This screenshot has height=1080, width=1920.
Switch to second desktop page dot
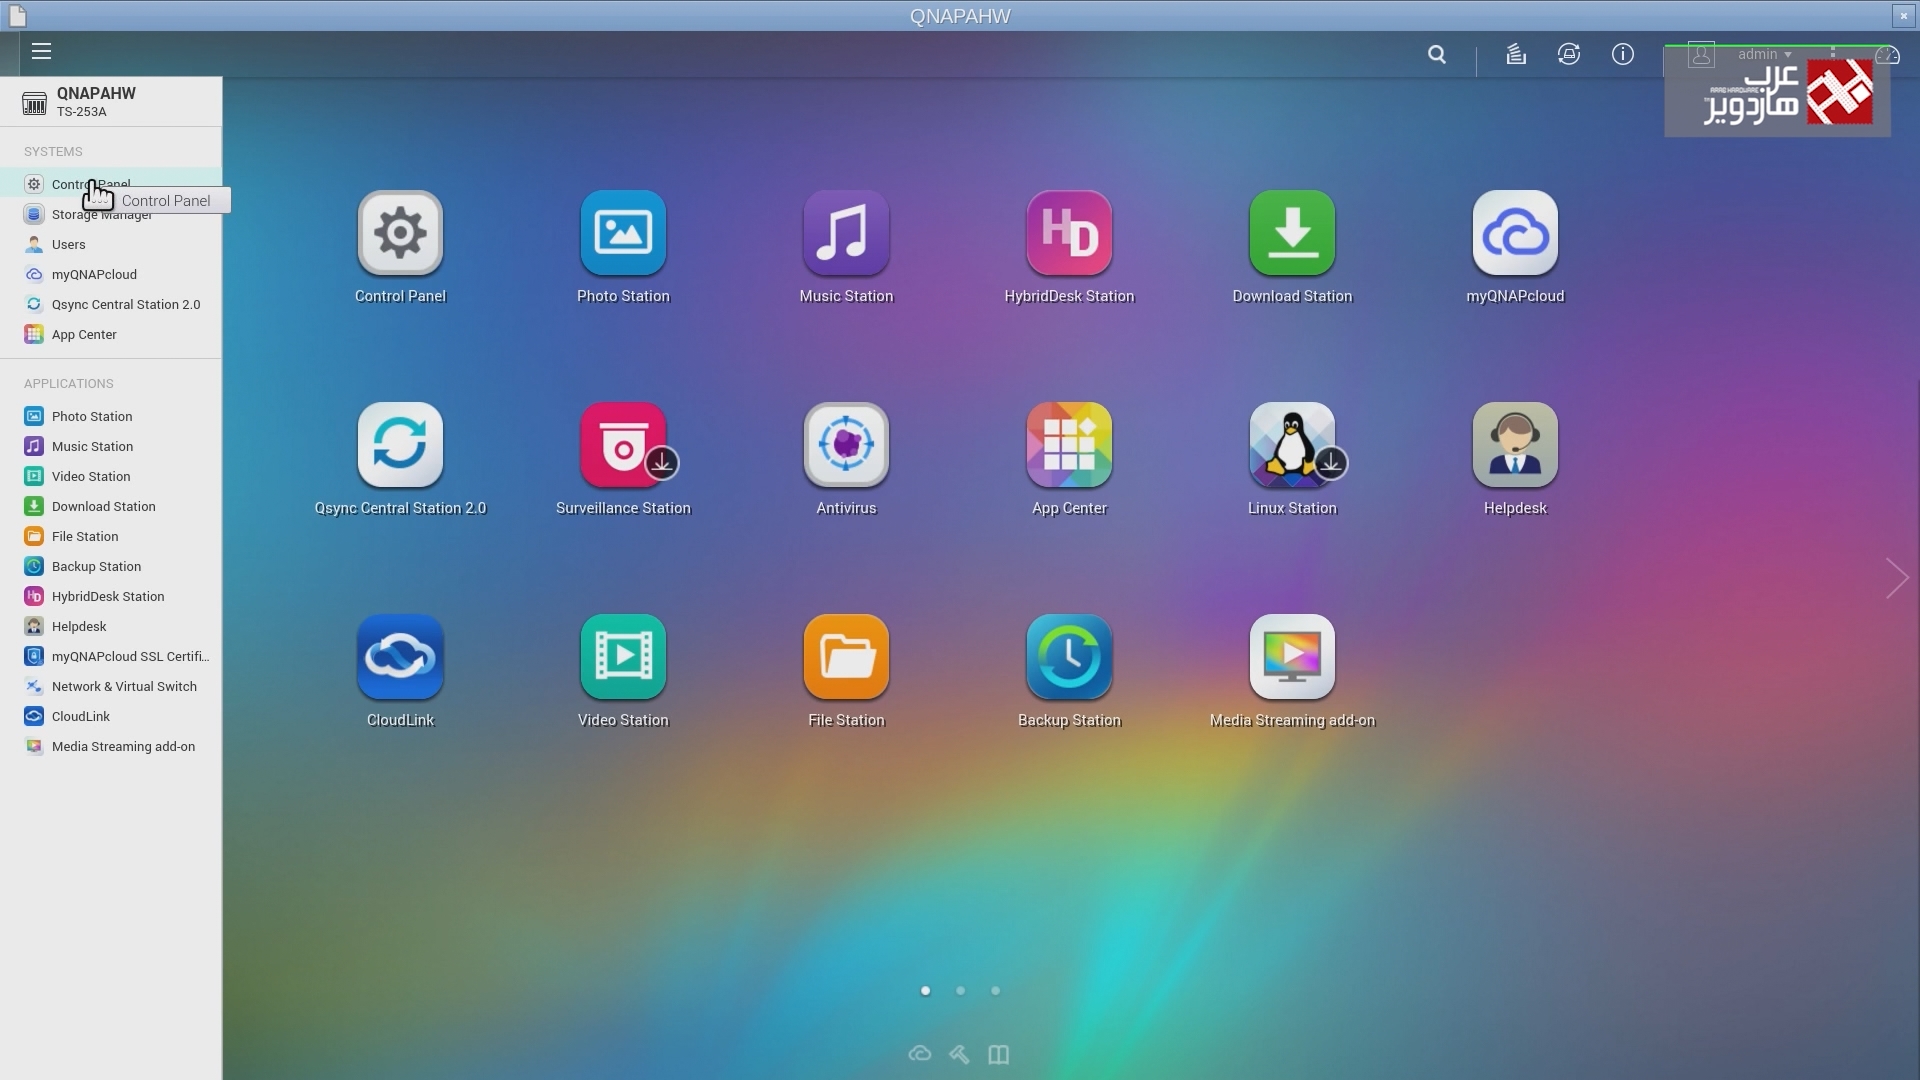tap(960, 991)
